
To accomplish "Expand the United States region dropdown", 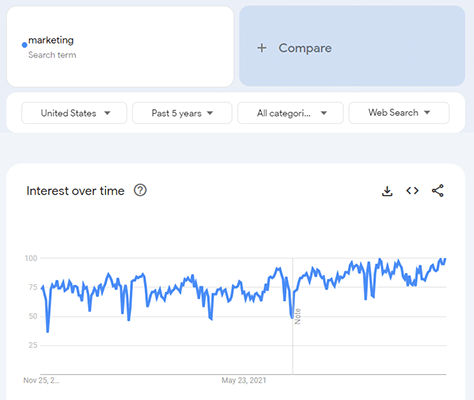I will [74, 113].
